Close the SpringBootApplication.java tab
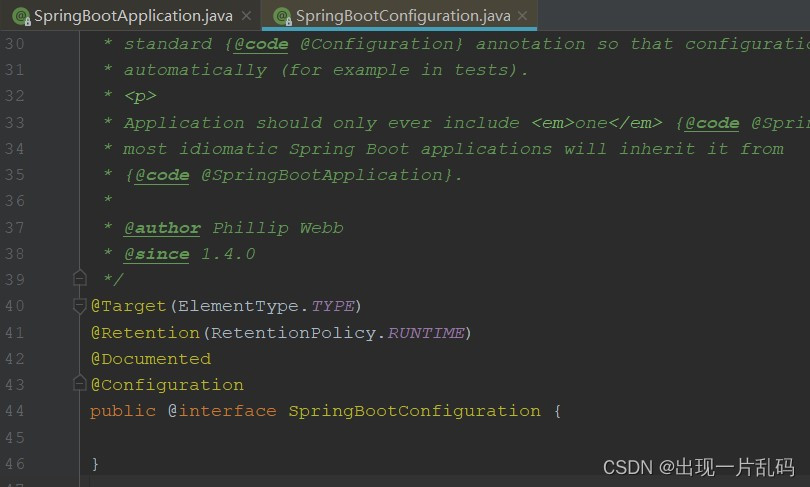The image size is (810, 487). point(247,16)
